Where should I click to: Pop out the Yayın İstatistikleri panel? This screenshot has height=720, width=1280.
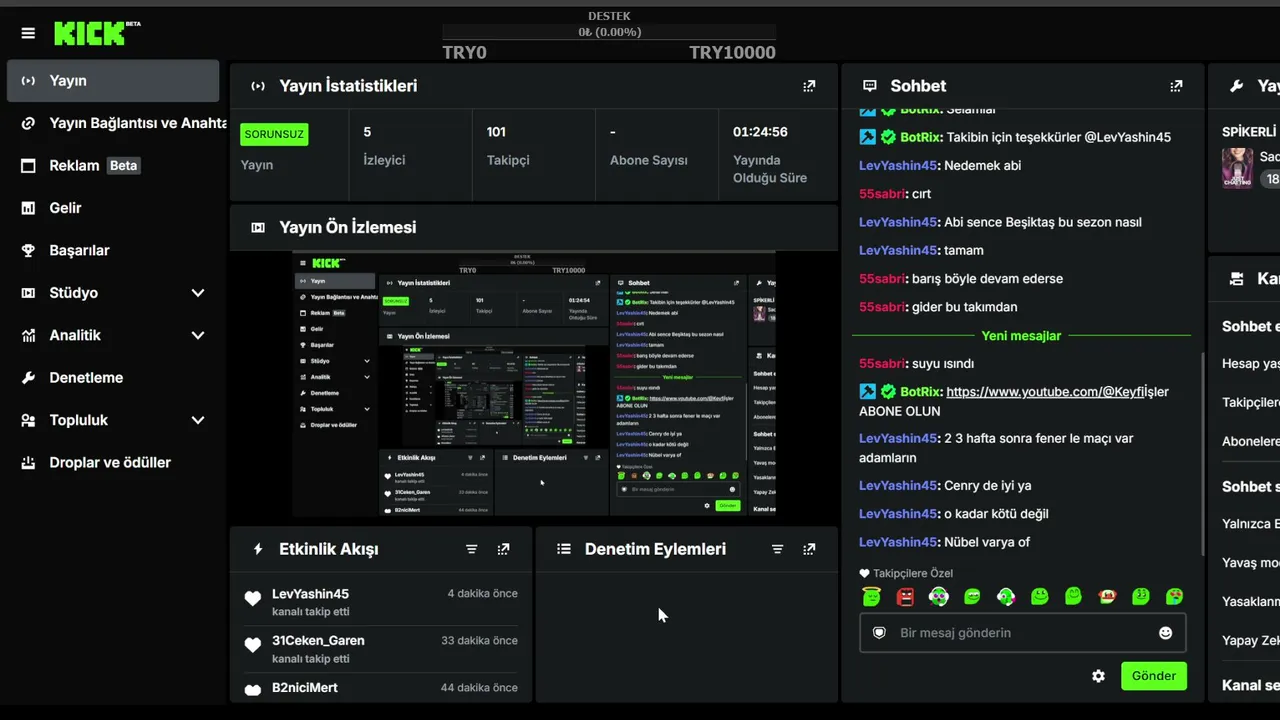pyautogui.click(x=809, y=86)
